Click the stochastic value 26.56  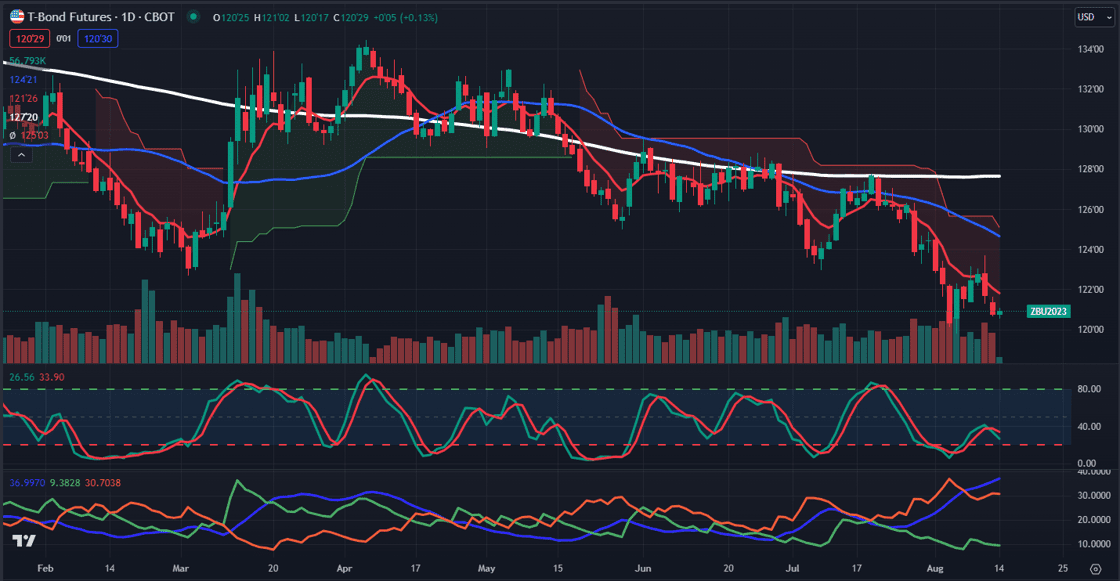(x=21, y=377)
